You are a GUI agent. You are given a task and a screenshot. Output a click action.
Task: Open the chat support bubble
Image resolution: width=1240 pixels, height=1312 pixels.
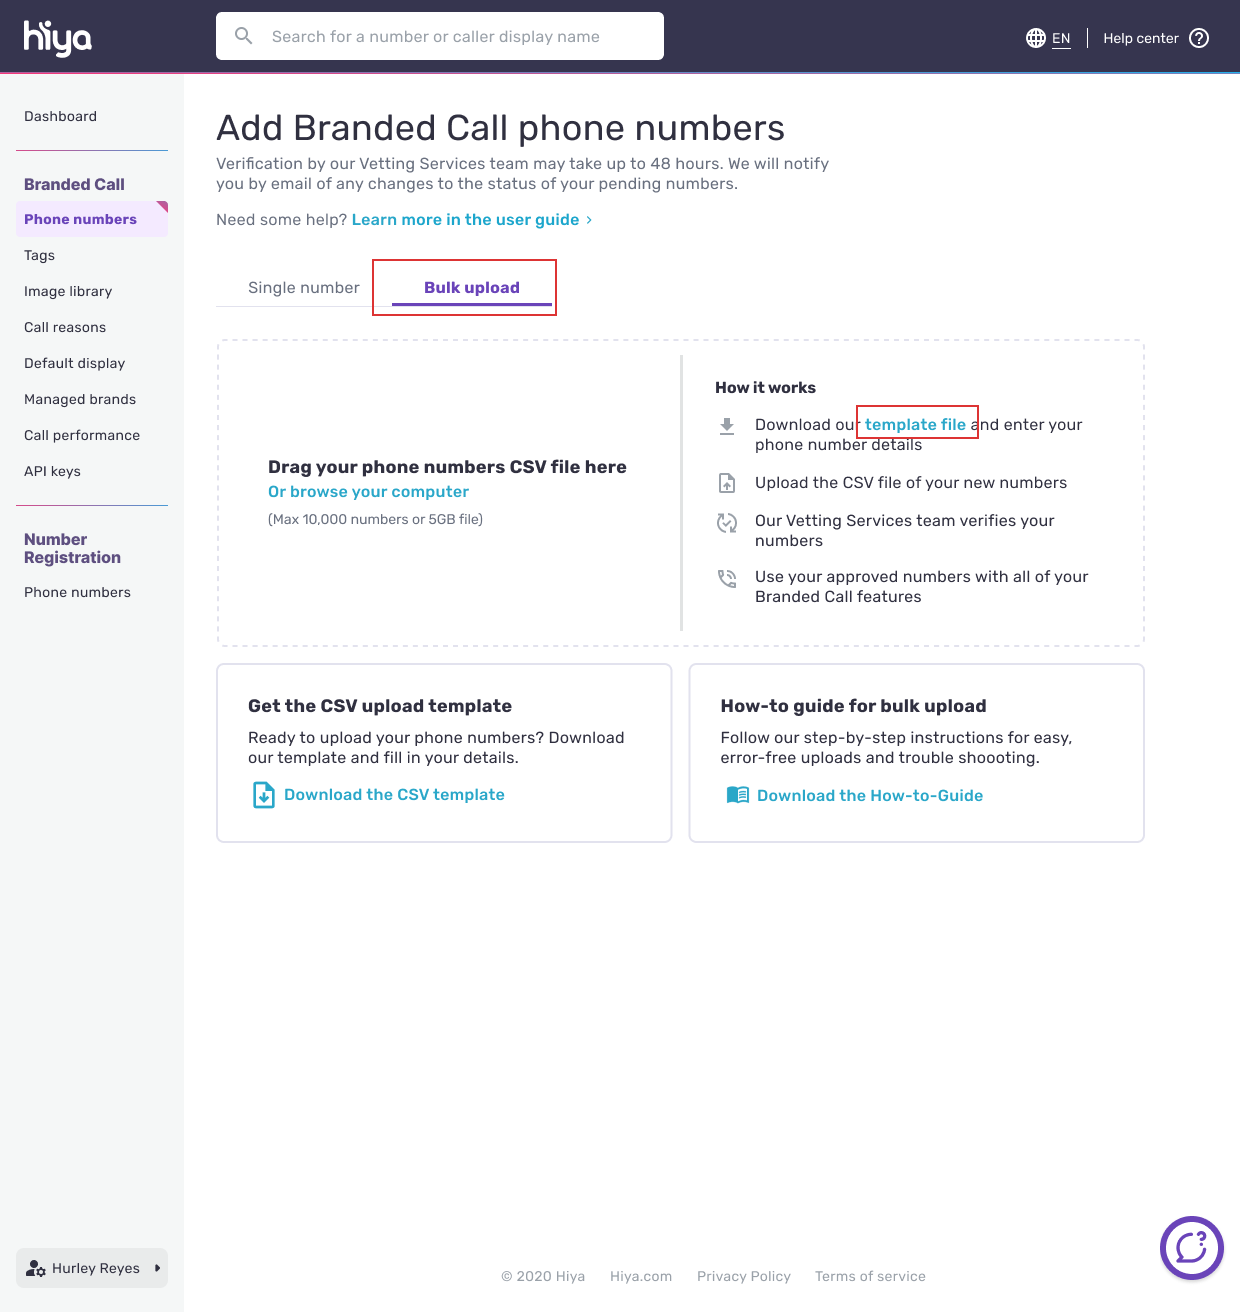click(x=1191, y=1247)
